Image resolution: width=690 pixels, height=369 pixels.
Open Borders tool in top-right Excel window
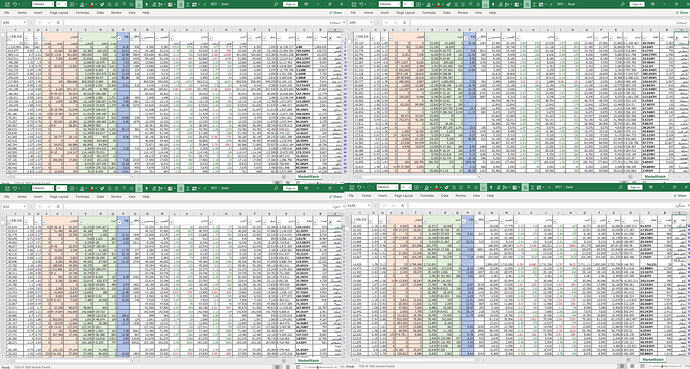pyautogui.click(x=418, y=4)
